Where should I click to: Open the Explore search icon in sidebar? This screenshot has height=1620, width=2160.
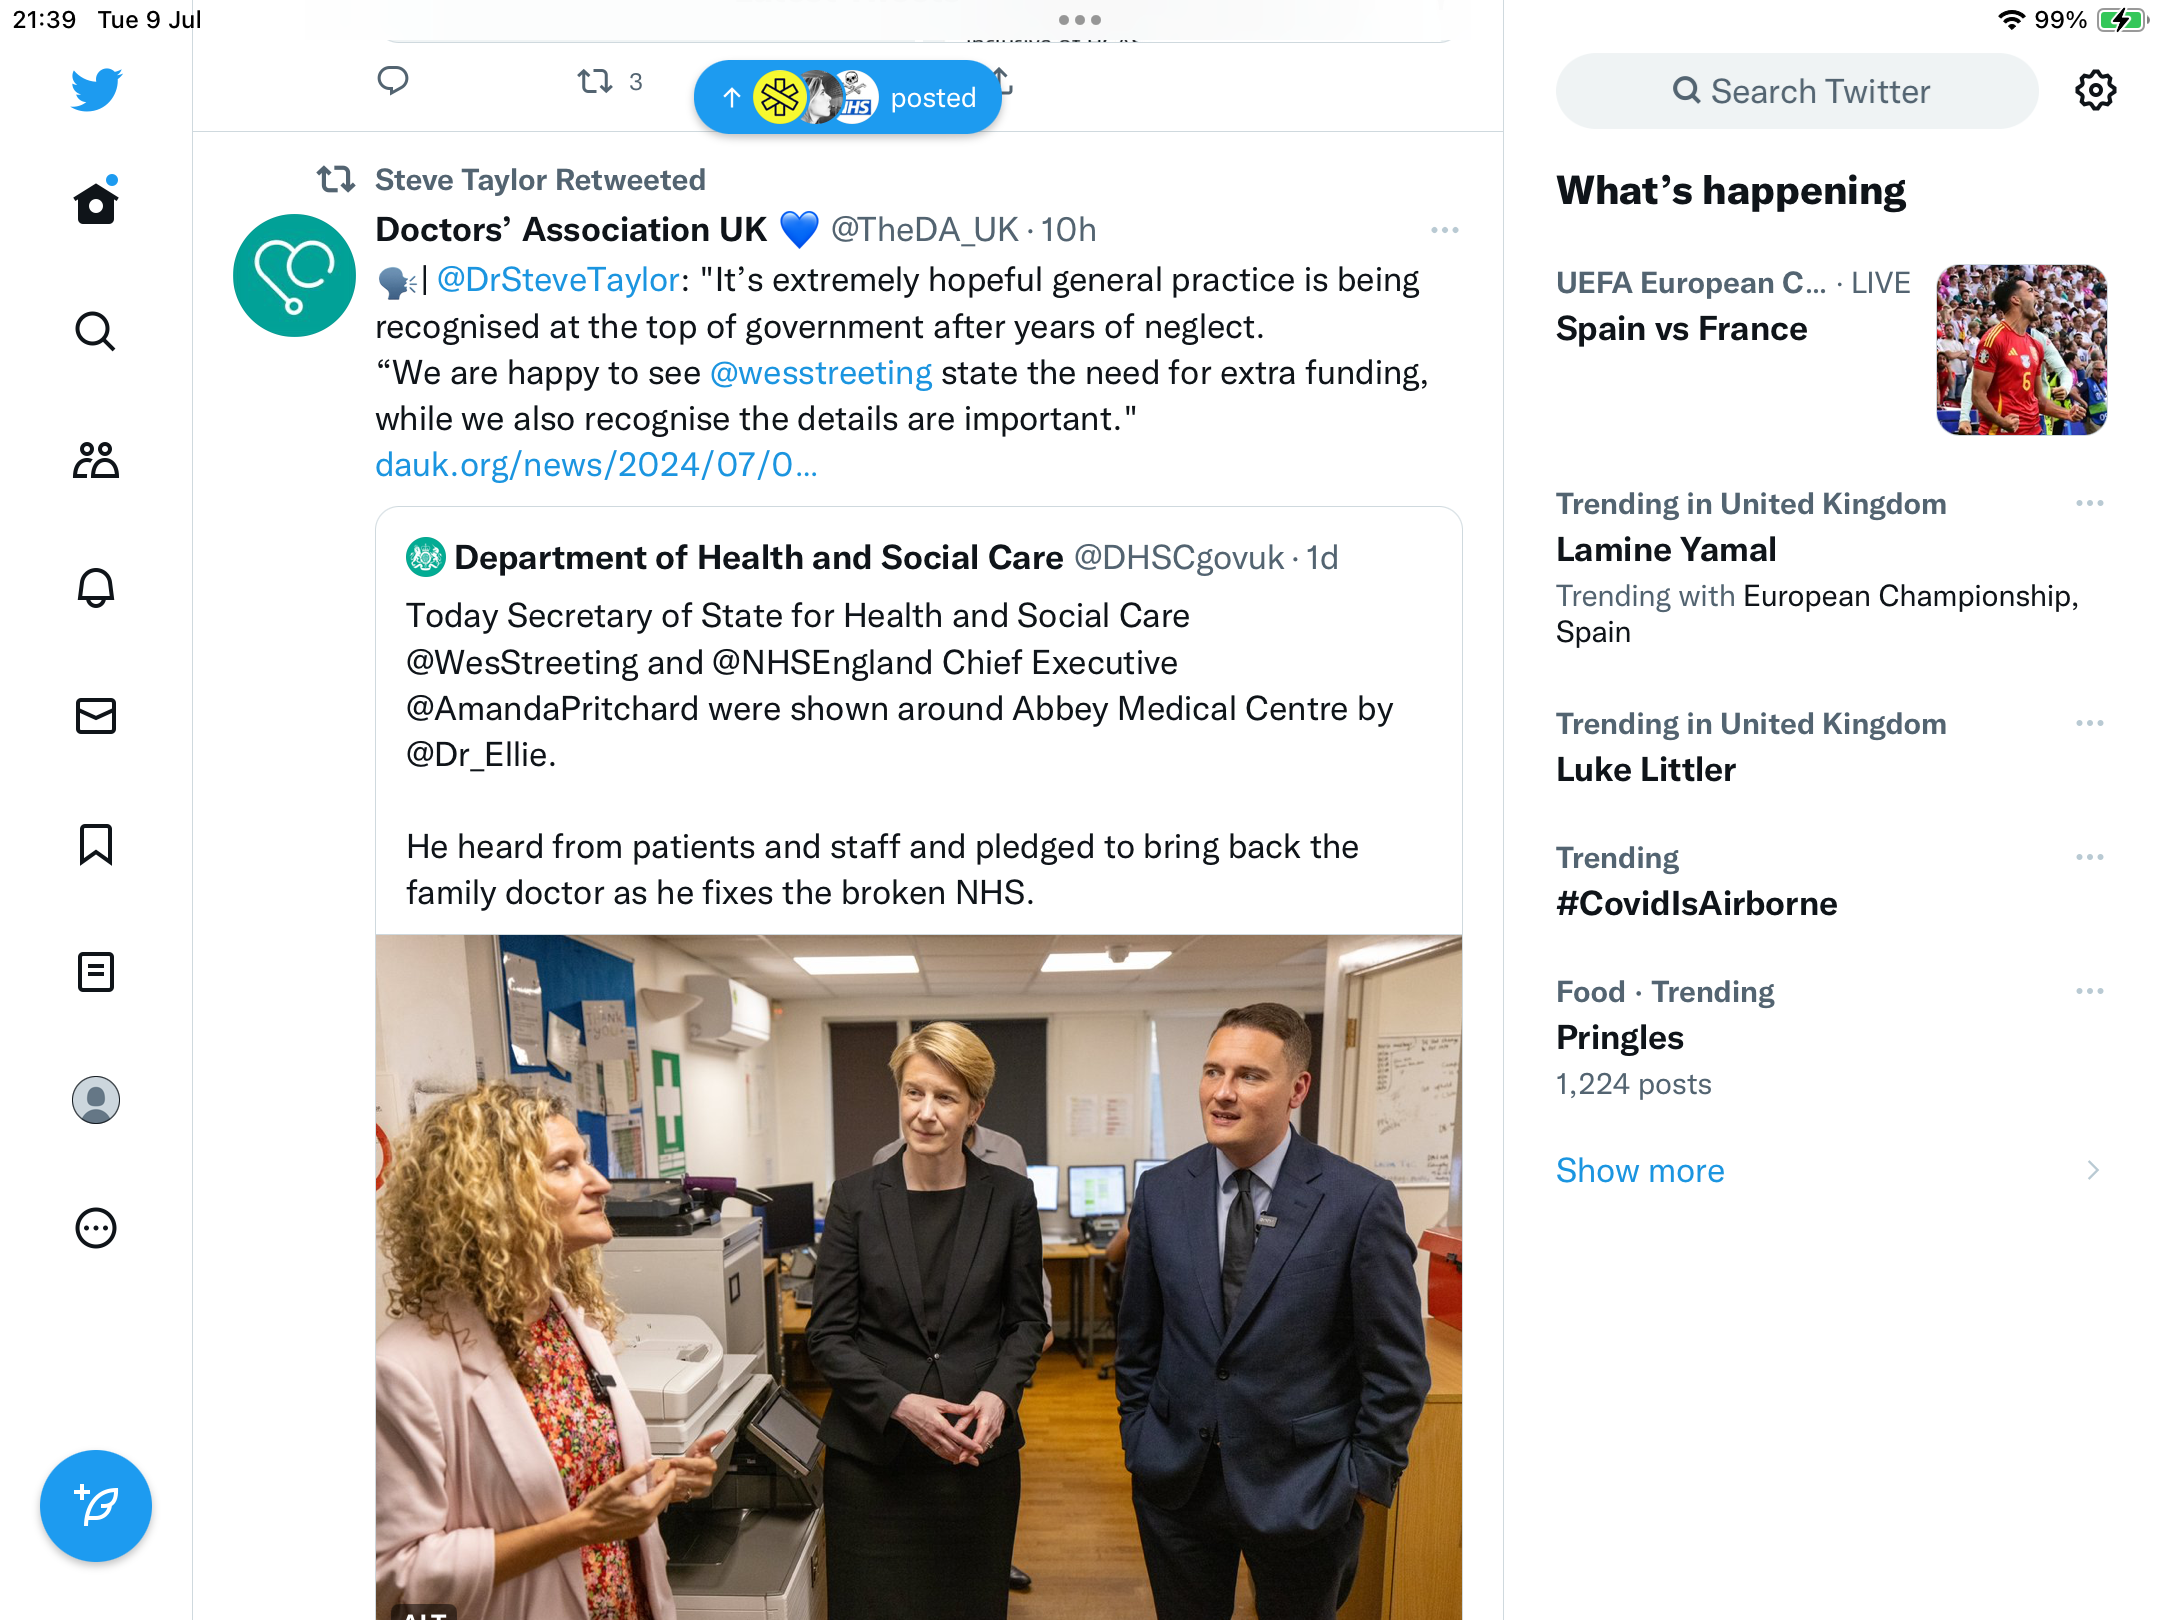[x=96, y=331]
